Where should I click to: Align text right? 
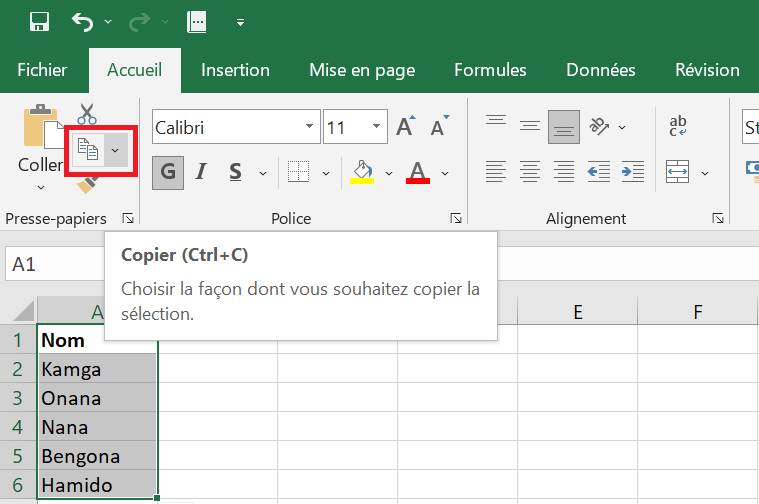tap(564, 172)
